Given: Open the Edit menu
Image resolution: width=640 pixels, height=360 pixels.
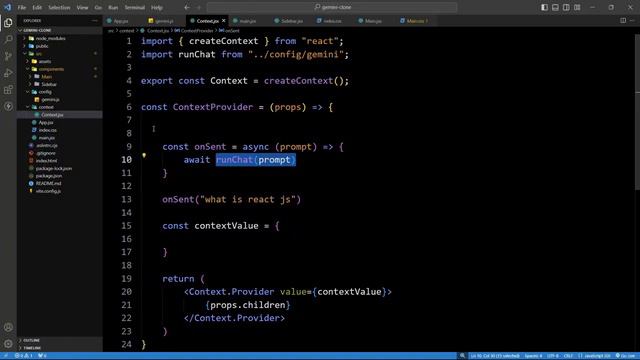Looking at the screenshot, I should 37,7.
